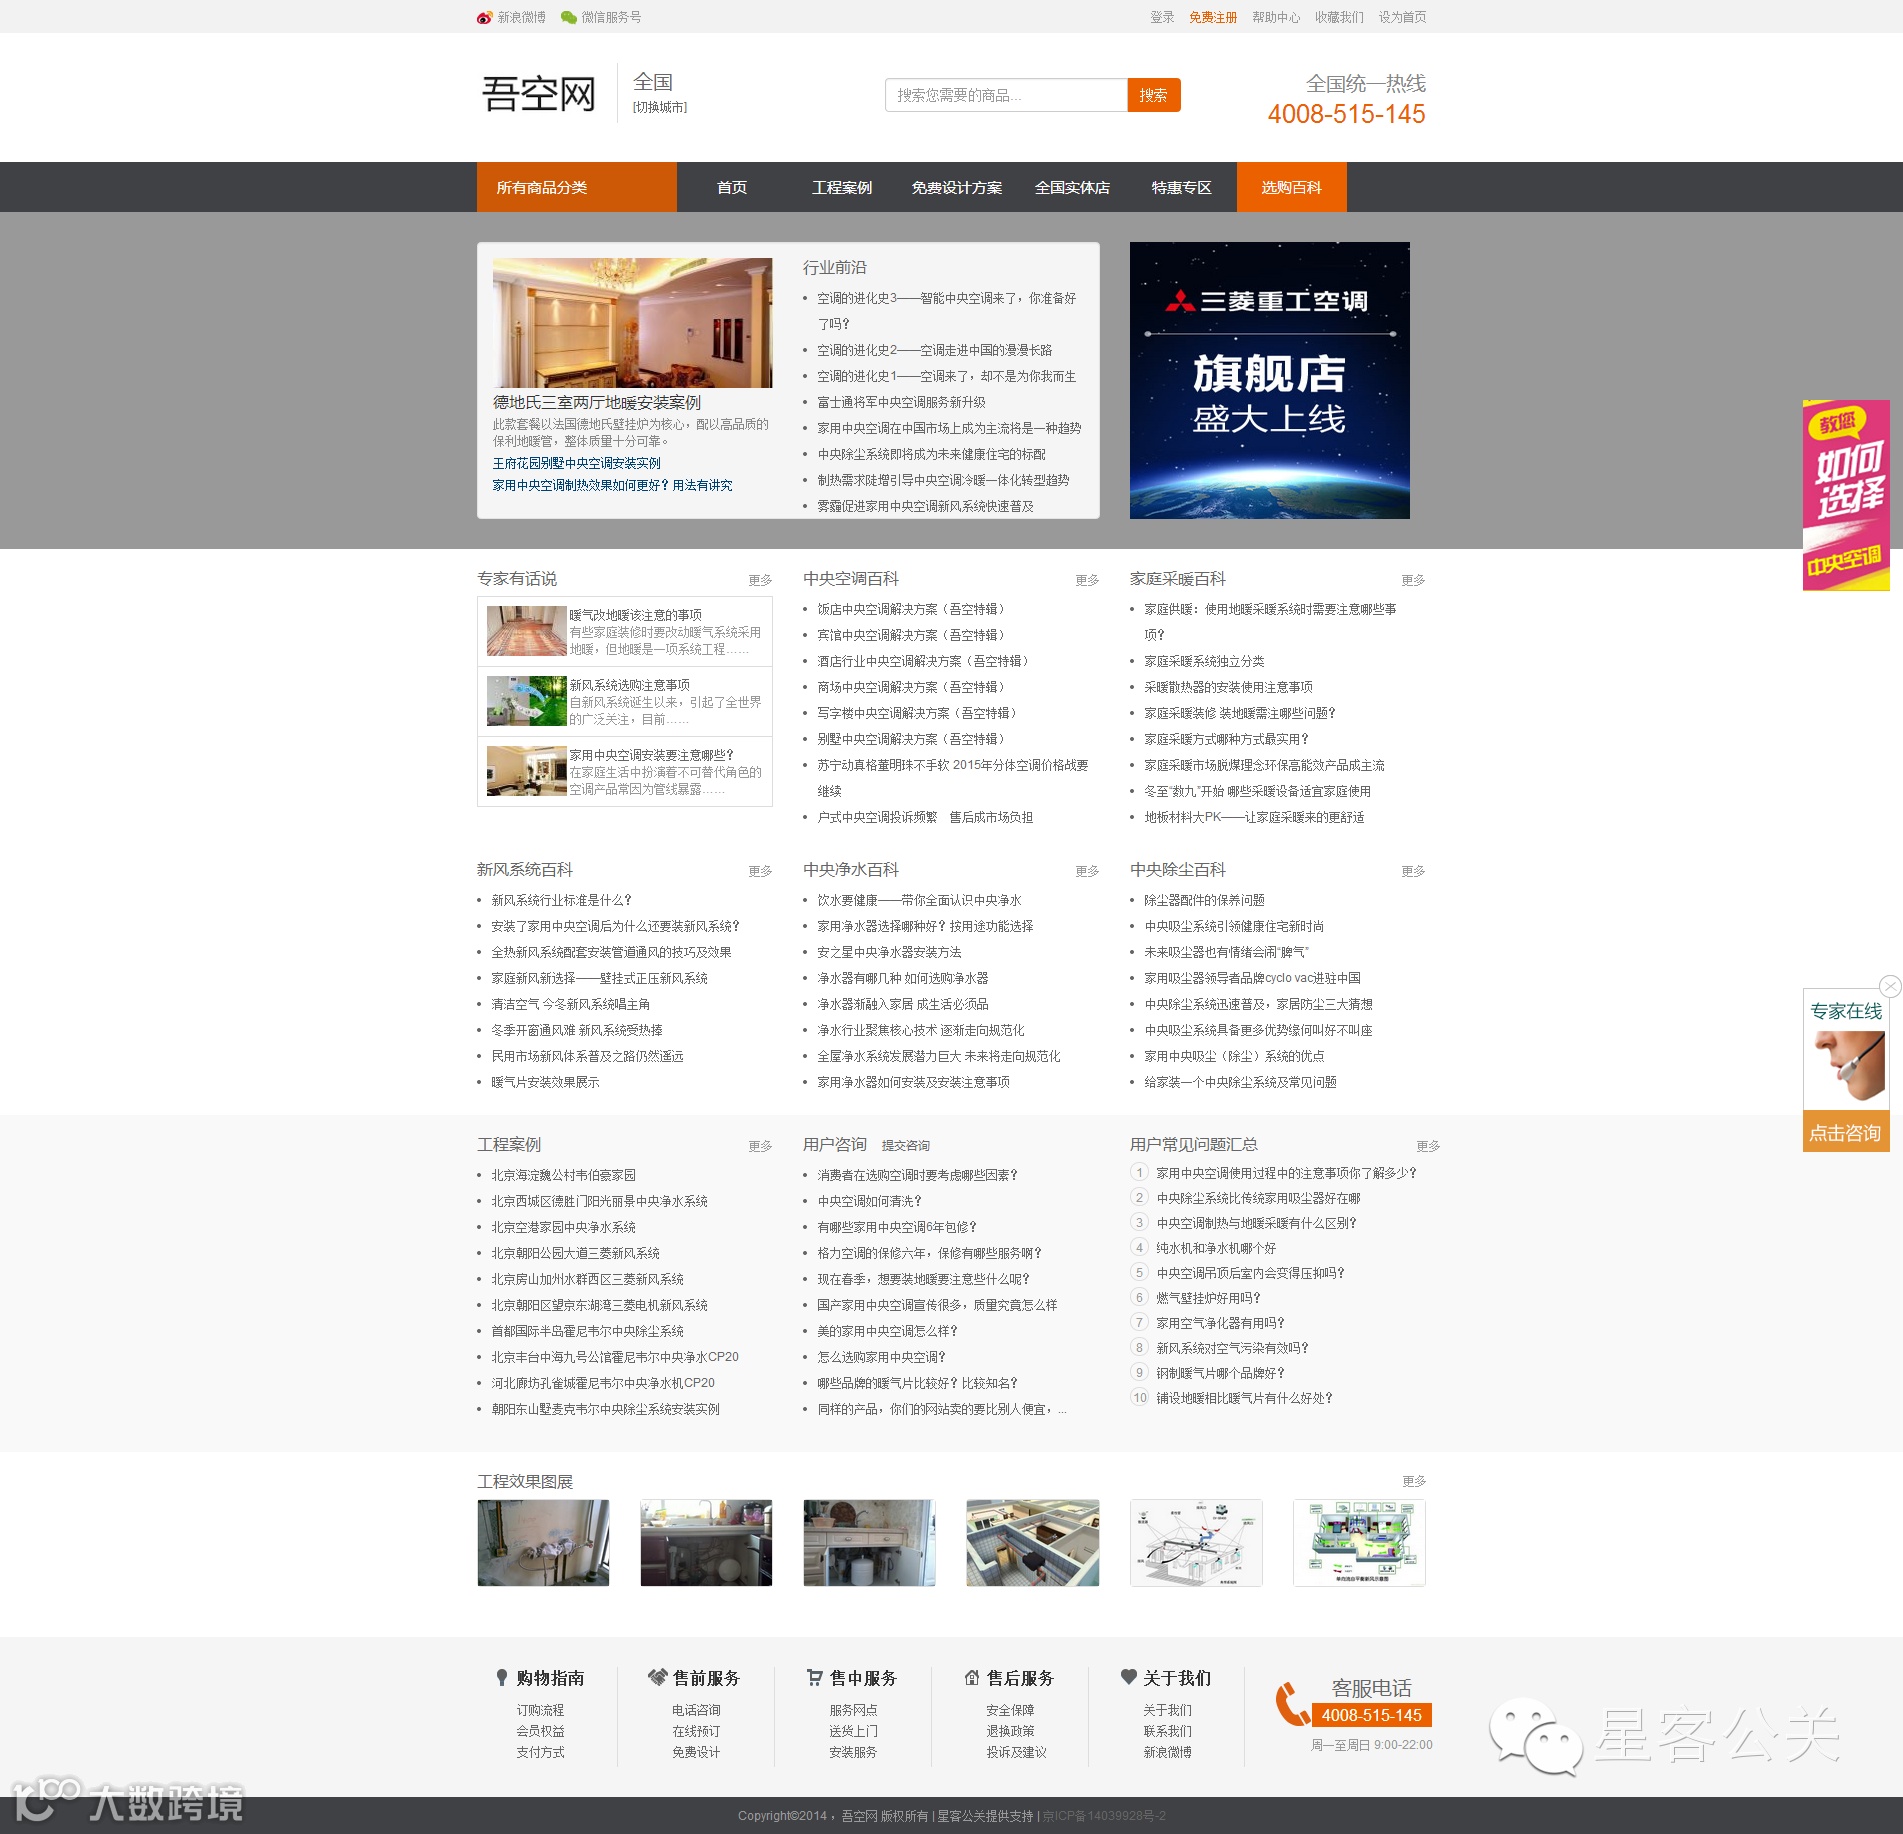1903x1834 pixels.
Task: Open the 免费设计方案 nav tab
Action: point(957,187)
